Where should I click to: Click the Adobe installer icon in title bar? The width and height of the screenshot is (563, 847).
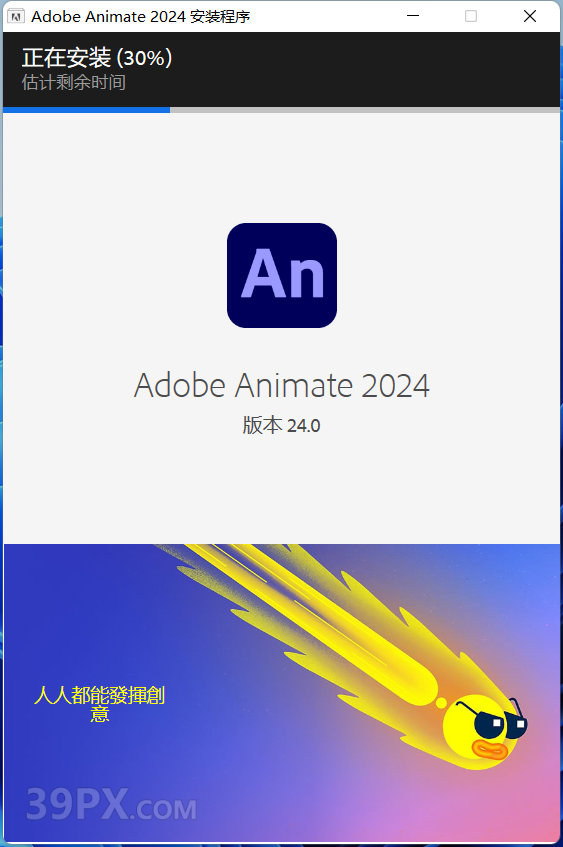pyautogui.click(x=16, y=16)
